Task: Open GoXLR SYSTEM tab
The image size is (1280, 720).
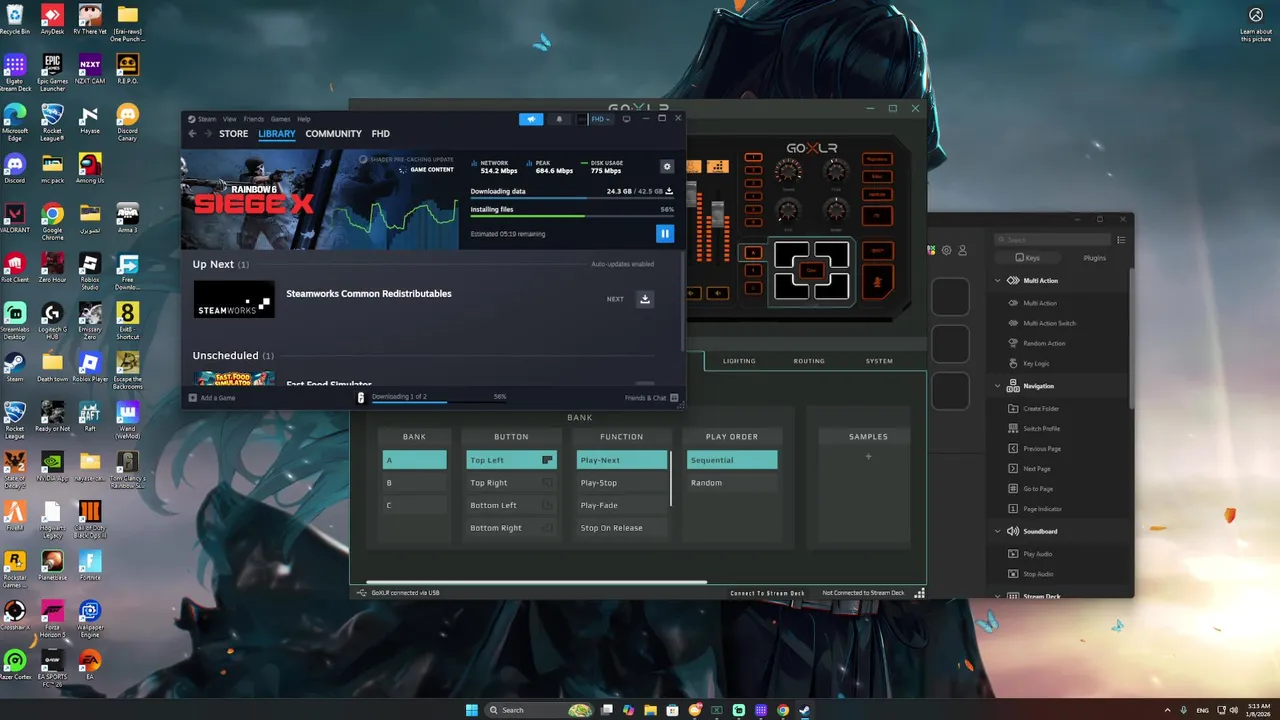Action: tap(879, 361)
